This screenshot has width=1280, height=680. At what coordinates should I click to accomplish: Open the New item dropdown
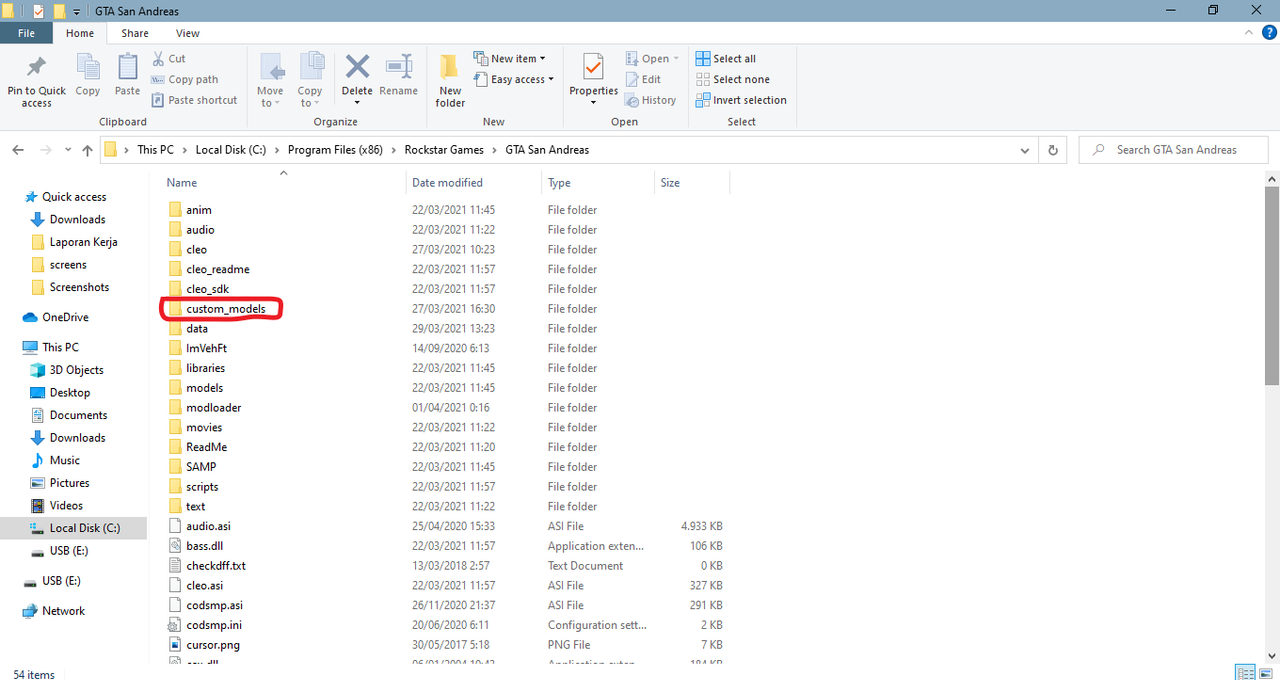[510, 59]
